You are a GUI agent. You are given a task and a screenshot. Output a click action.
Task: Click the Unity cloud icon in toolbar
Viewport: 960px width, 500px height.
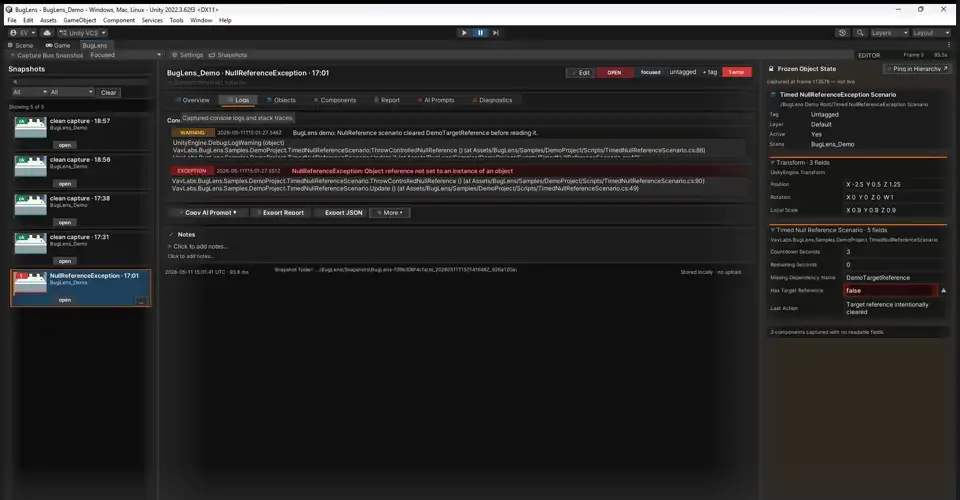[x=47, y=32]
